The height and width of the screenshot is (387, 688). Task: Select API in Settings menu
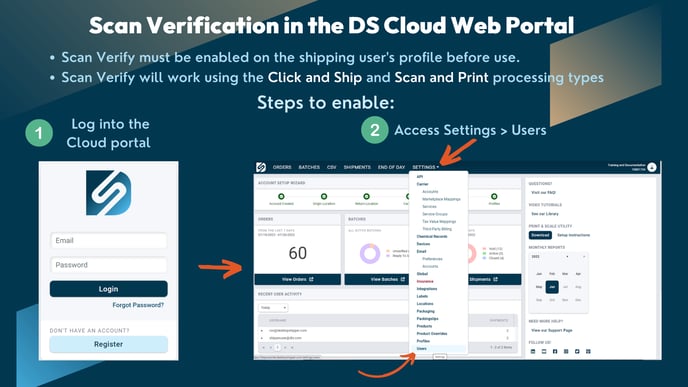pyautogui.click(x=420, y=177)
